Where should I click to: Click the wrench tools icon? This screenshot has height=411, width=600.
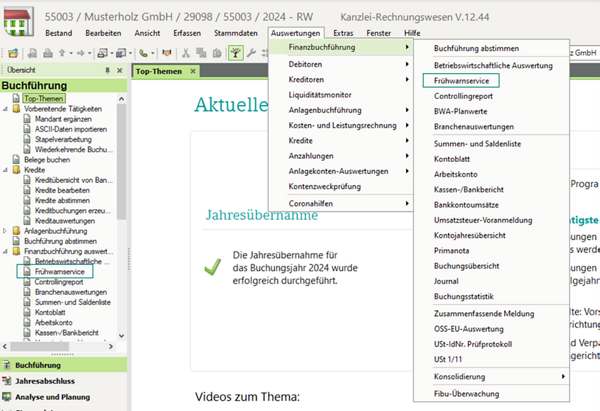coord(251,53)
